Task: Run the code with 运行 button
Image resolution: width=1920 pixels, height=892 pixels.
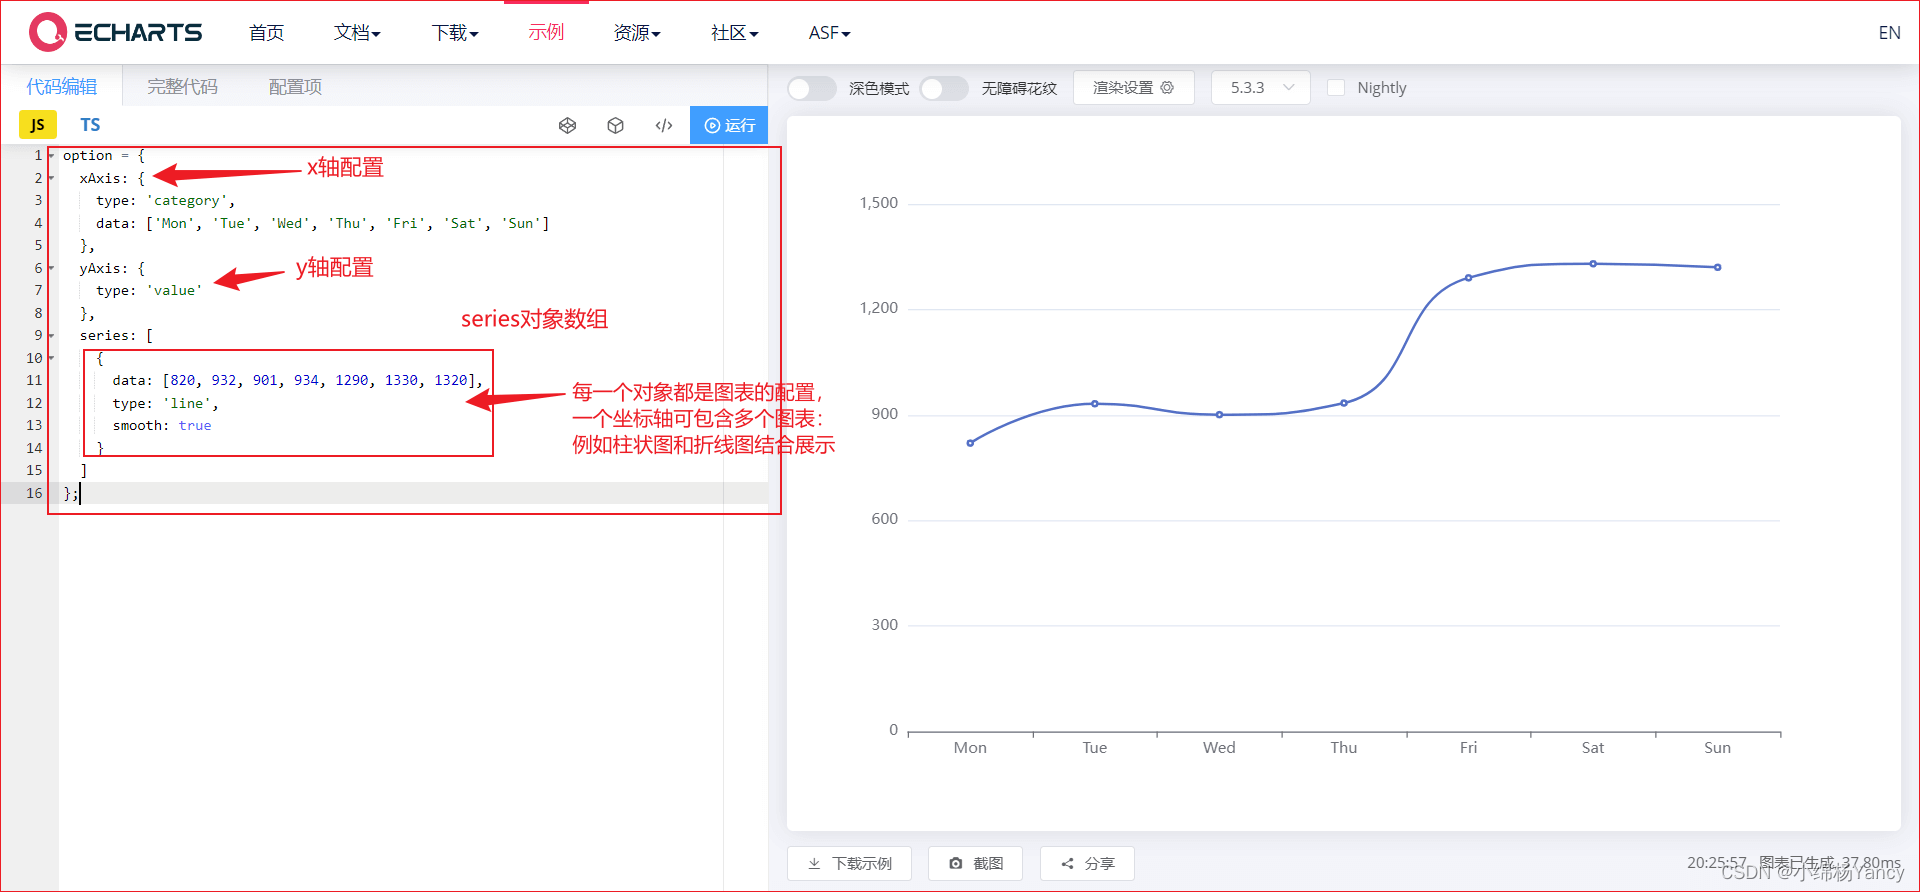Action: (729, 125)
